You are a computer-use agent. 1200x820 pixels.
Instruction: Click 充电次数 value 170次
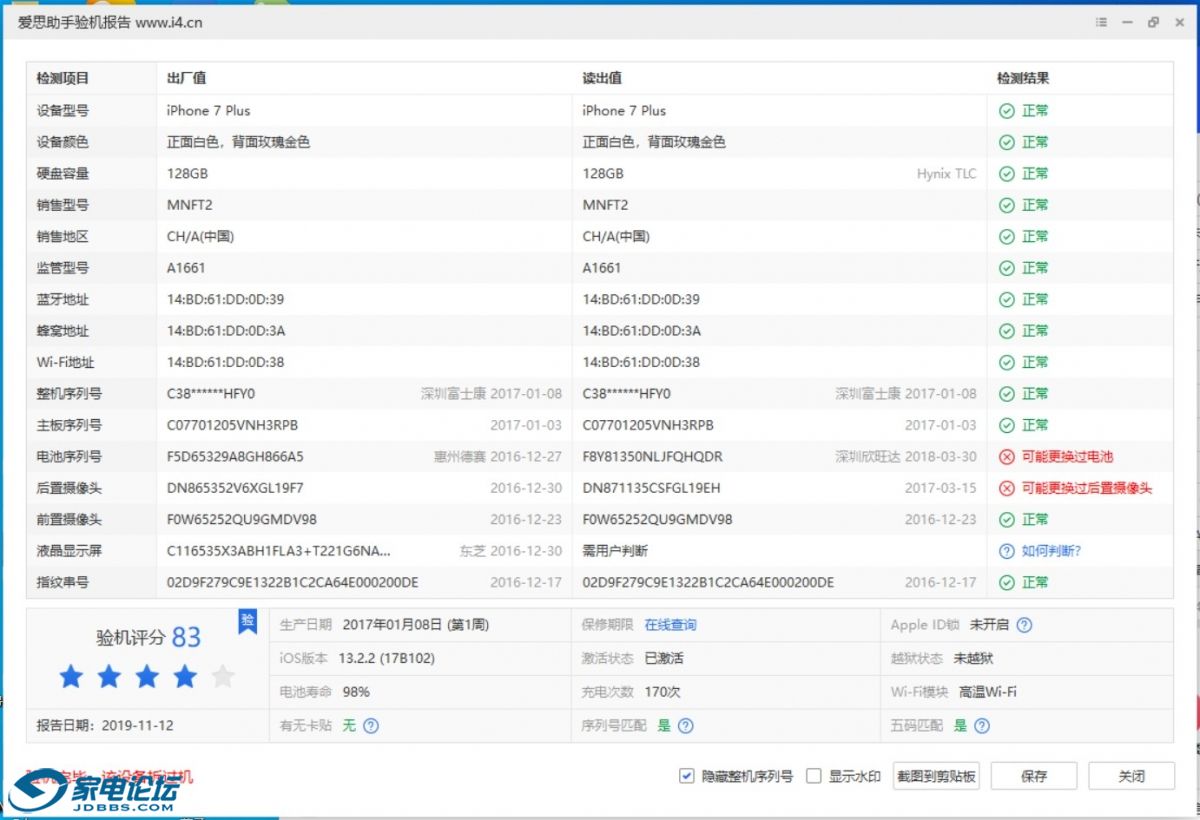tap(662, 692)
